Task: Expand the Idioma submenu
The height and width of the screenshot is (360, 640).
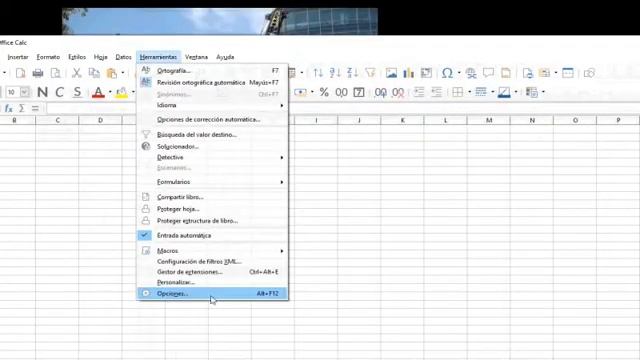Action: 212,105
